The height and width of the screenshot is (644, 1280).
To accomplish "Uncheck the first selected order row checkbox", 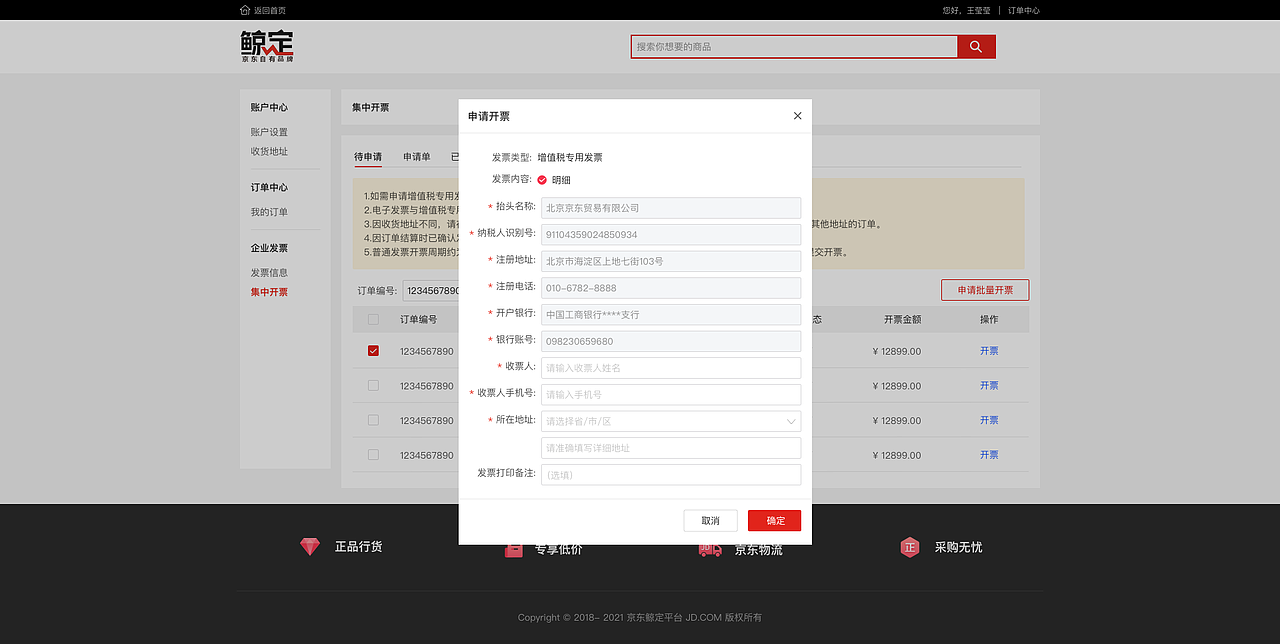I will pos(373,351).
